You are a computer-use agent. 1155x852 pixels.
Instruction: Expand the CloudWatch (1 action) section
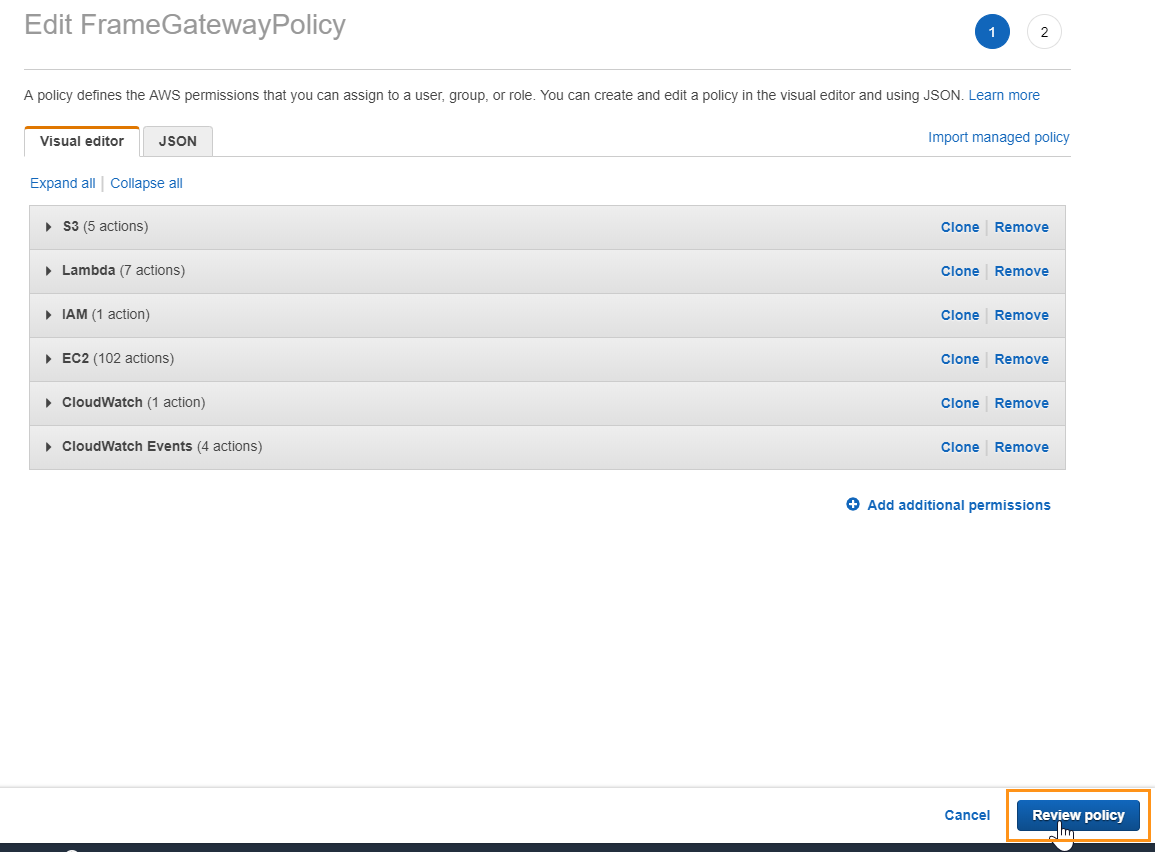(x=48, y=402)
